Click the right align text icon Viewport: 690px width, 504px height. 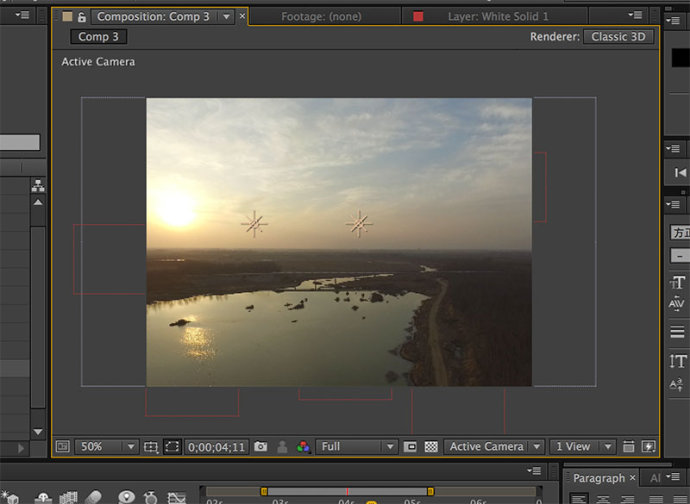coord(628,499)
